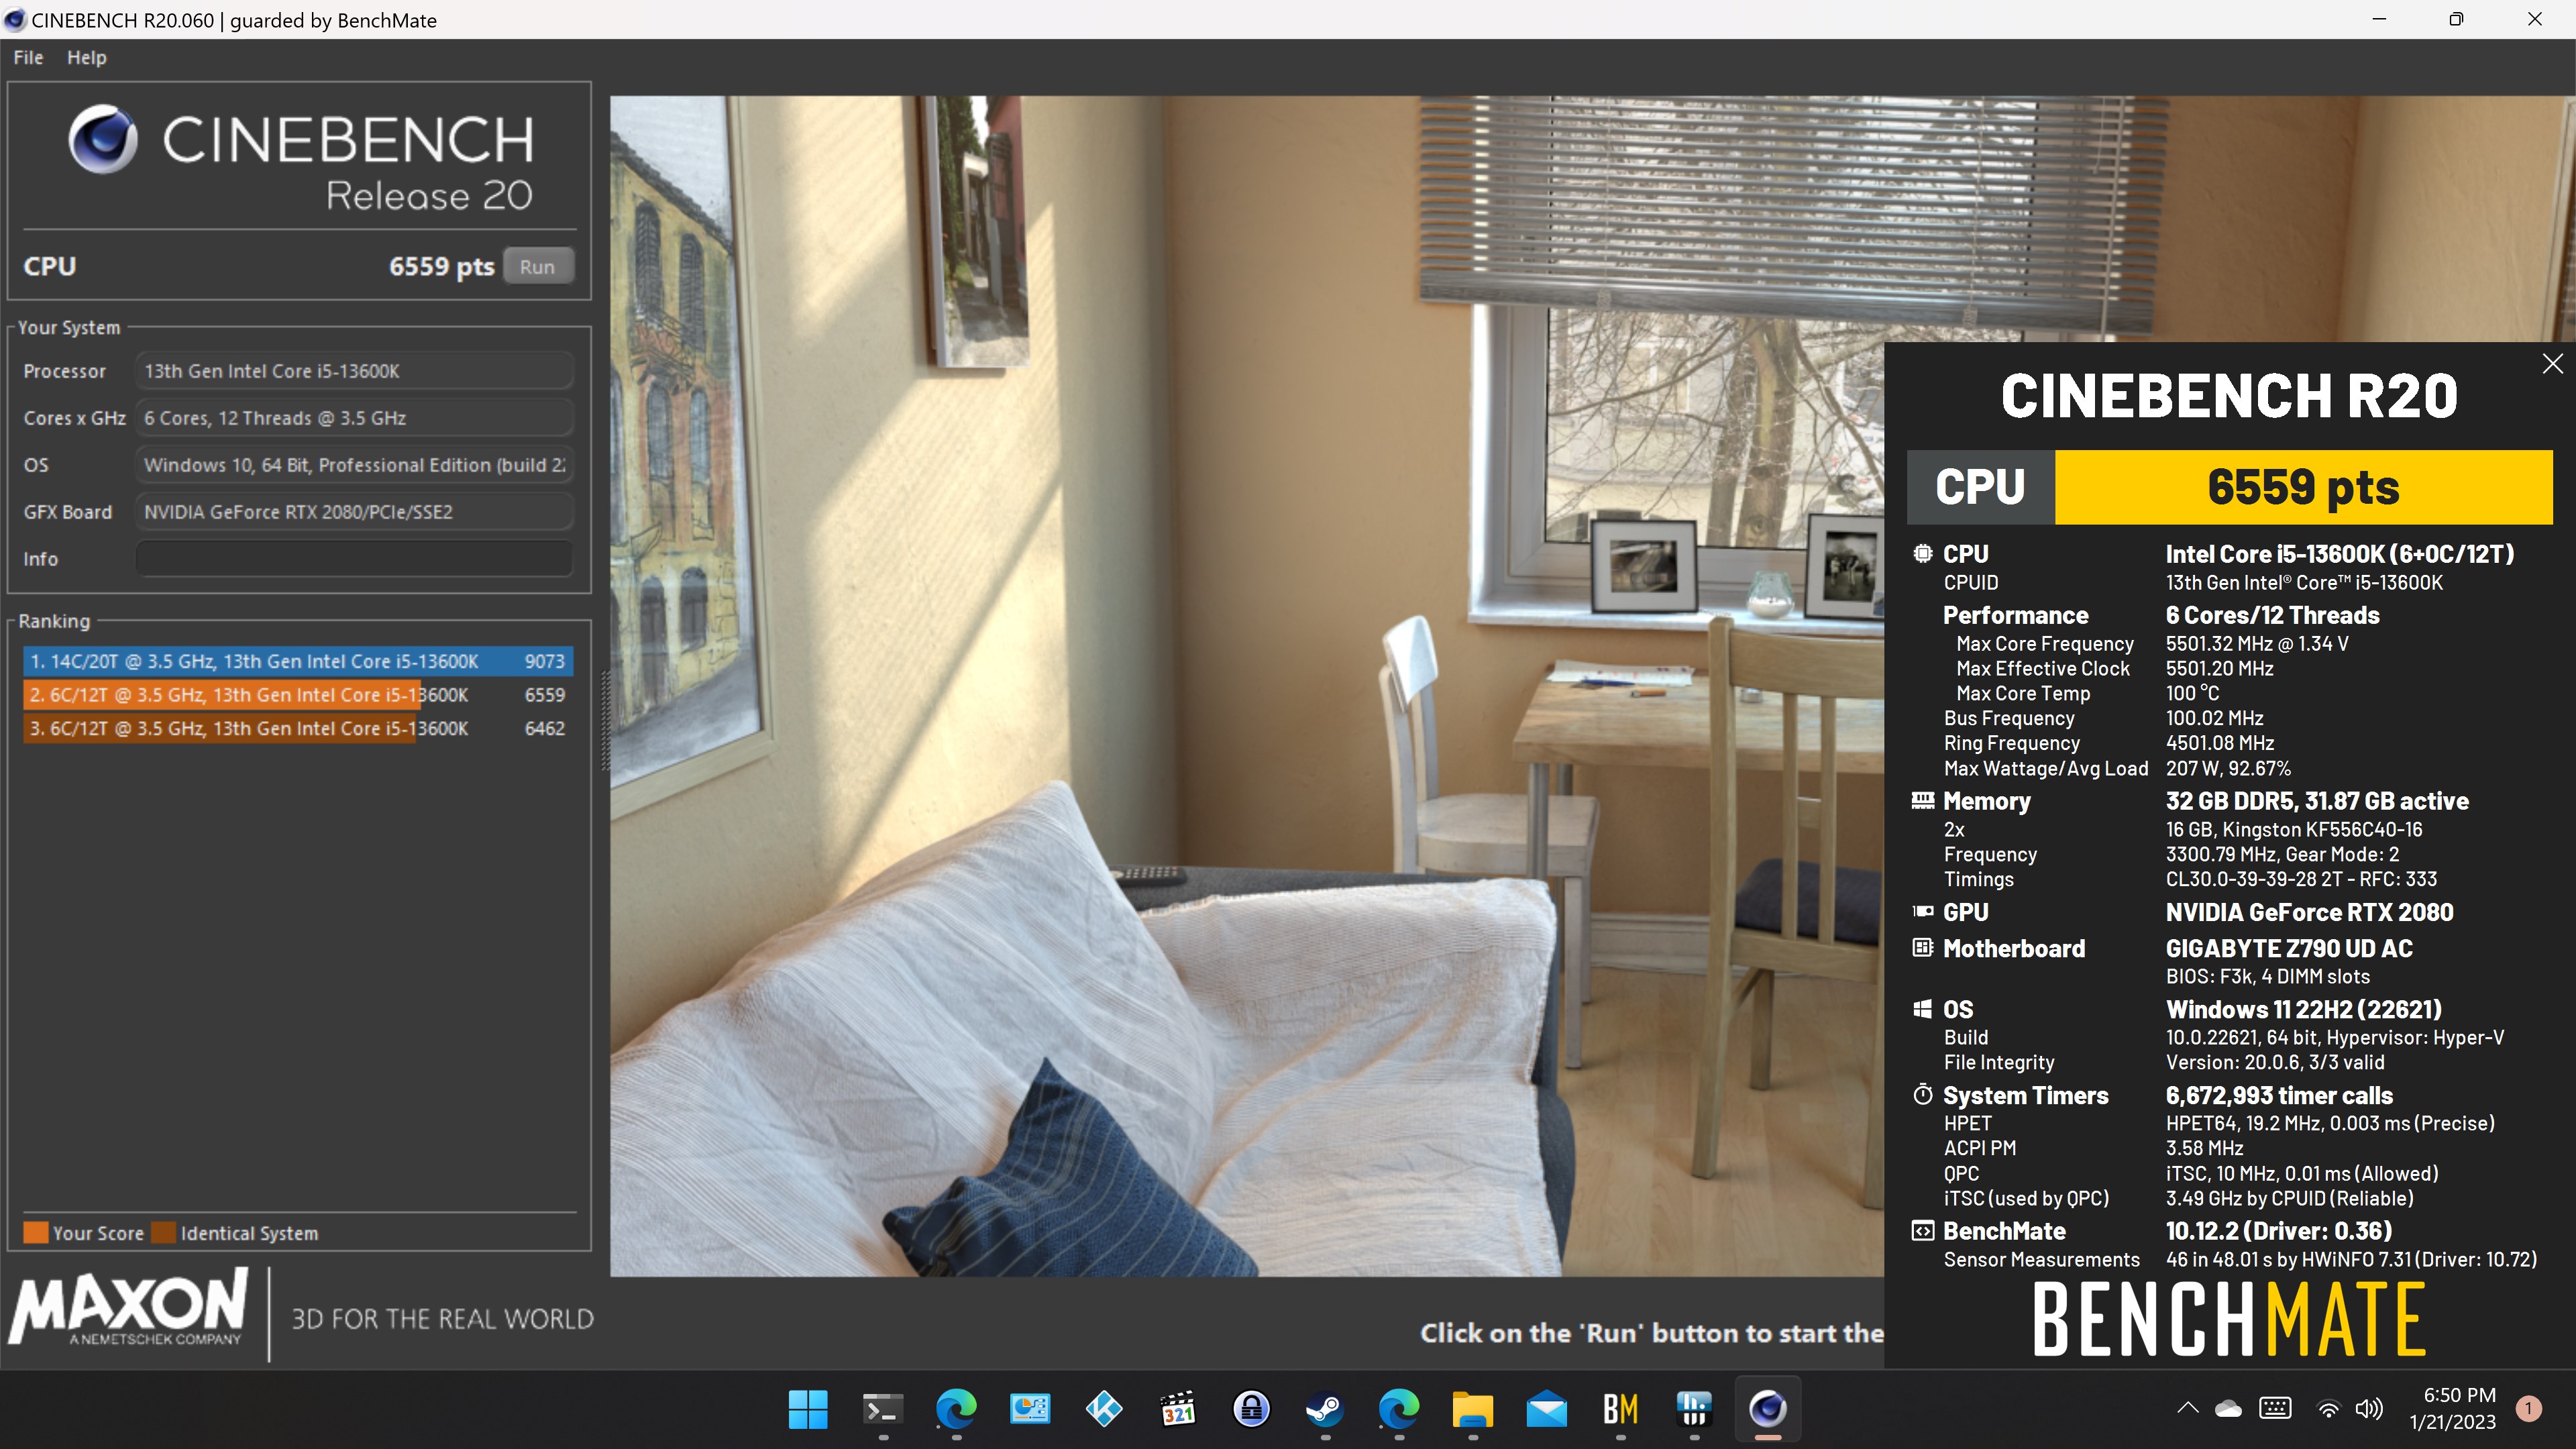Click the Cores x GHz field
The width and height of the screenshot is (2576, 1449).
click(354, 417)
